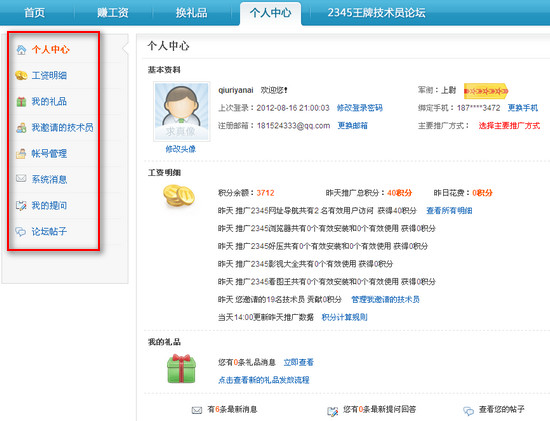550x421 pixels.
Task: Open the 换礼品 tab
Action: (192, 13)
